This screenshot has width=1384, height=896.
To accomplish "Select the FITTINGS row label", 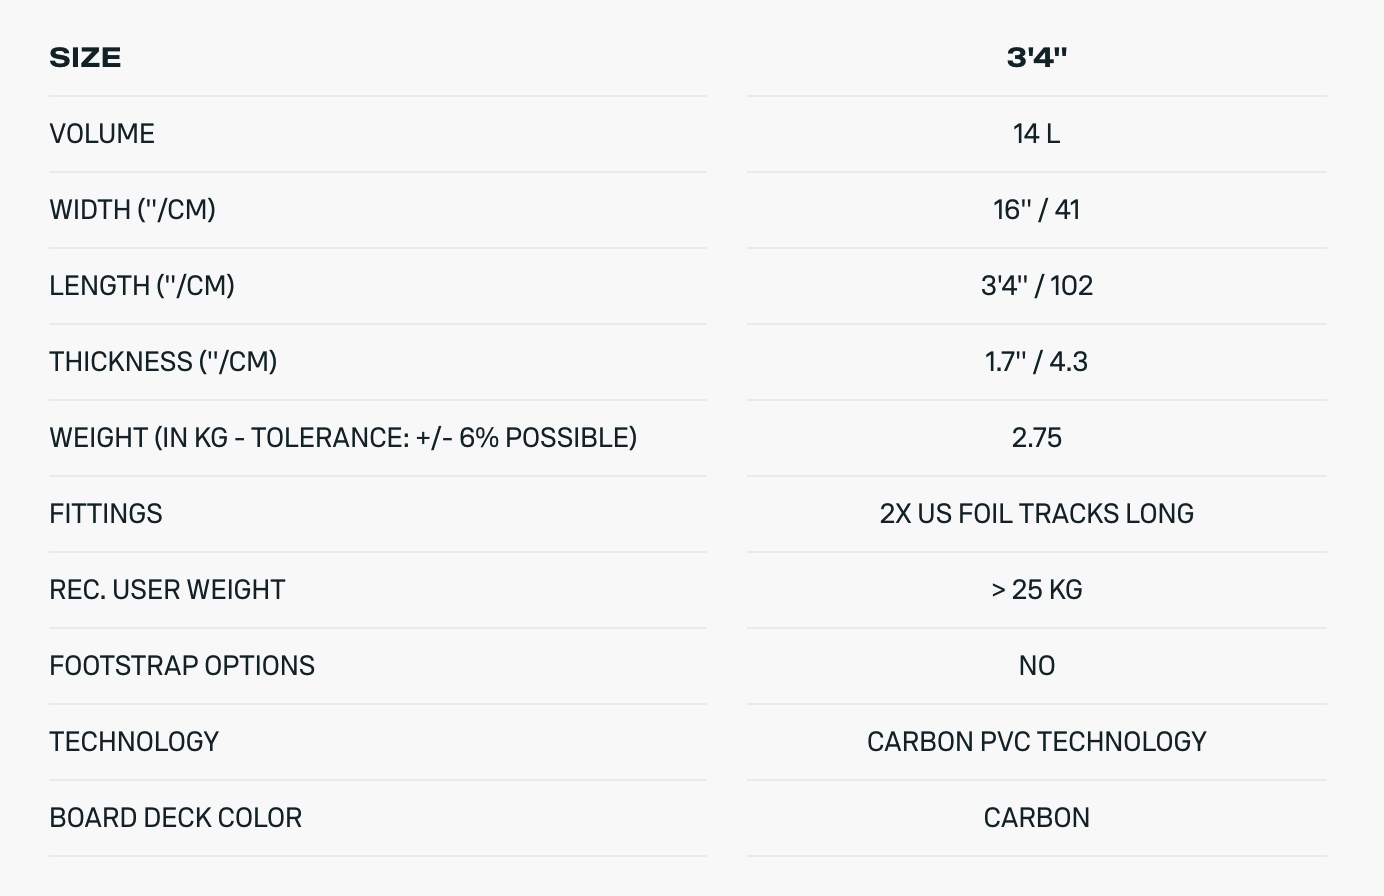I will 106,514.
